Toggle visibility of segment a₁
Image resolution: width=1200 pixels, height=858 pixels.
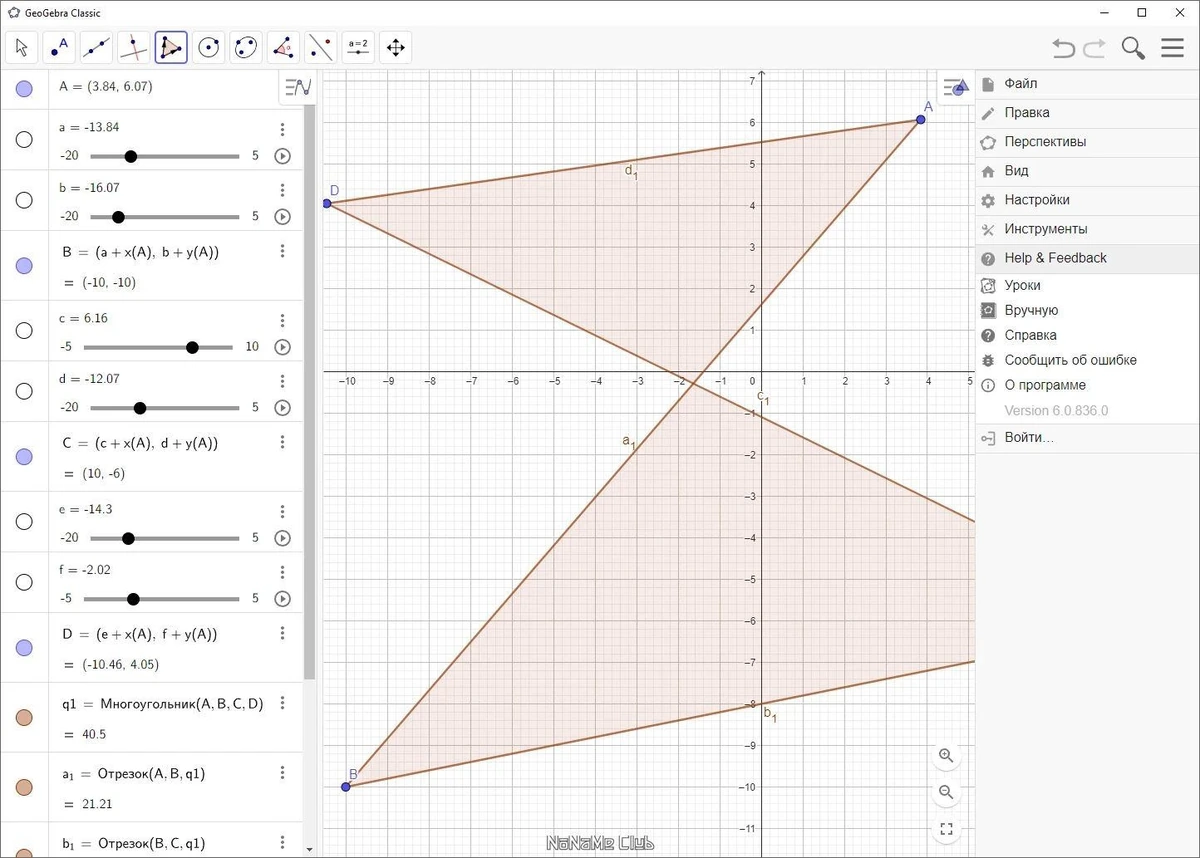pyautogui.click(x=24, y=787)
